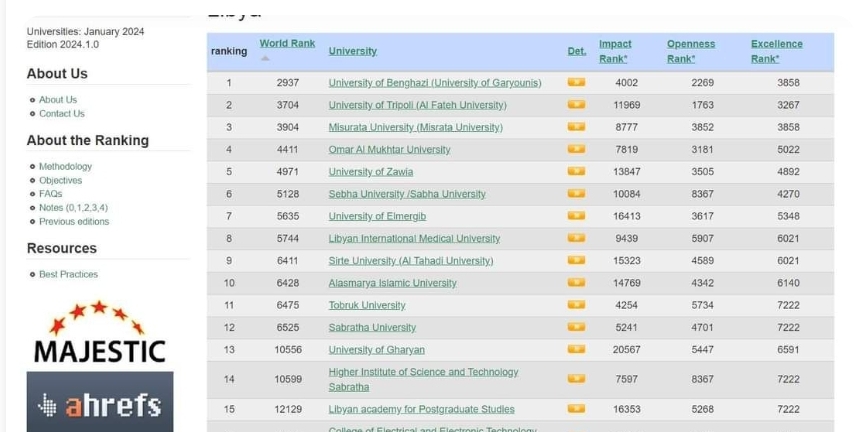
Task: Open Notes (0,1,2,3,4) link
Action: [x=73, y=208]
